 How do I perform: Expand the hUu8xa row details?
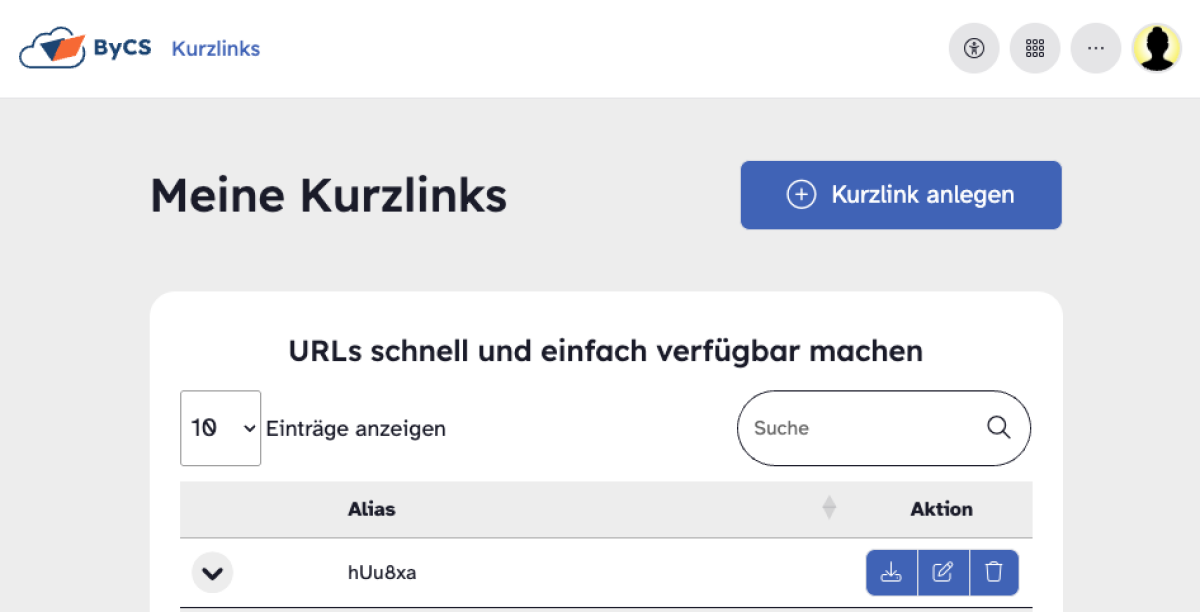[x=212, y=574]
